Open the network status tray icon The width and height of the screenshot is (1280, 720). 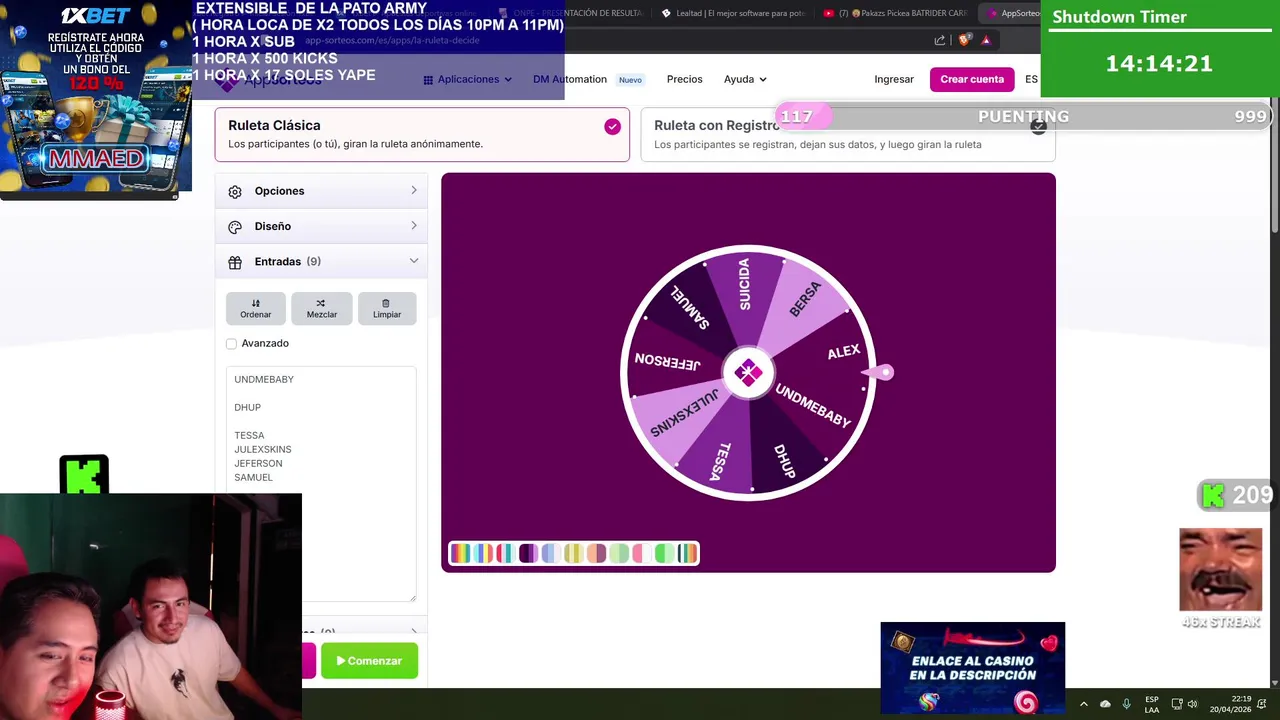1177,704
